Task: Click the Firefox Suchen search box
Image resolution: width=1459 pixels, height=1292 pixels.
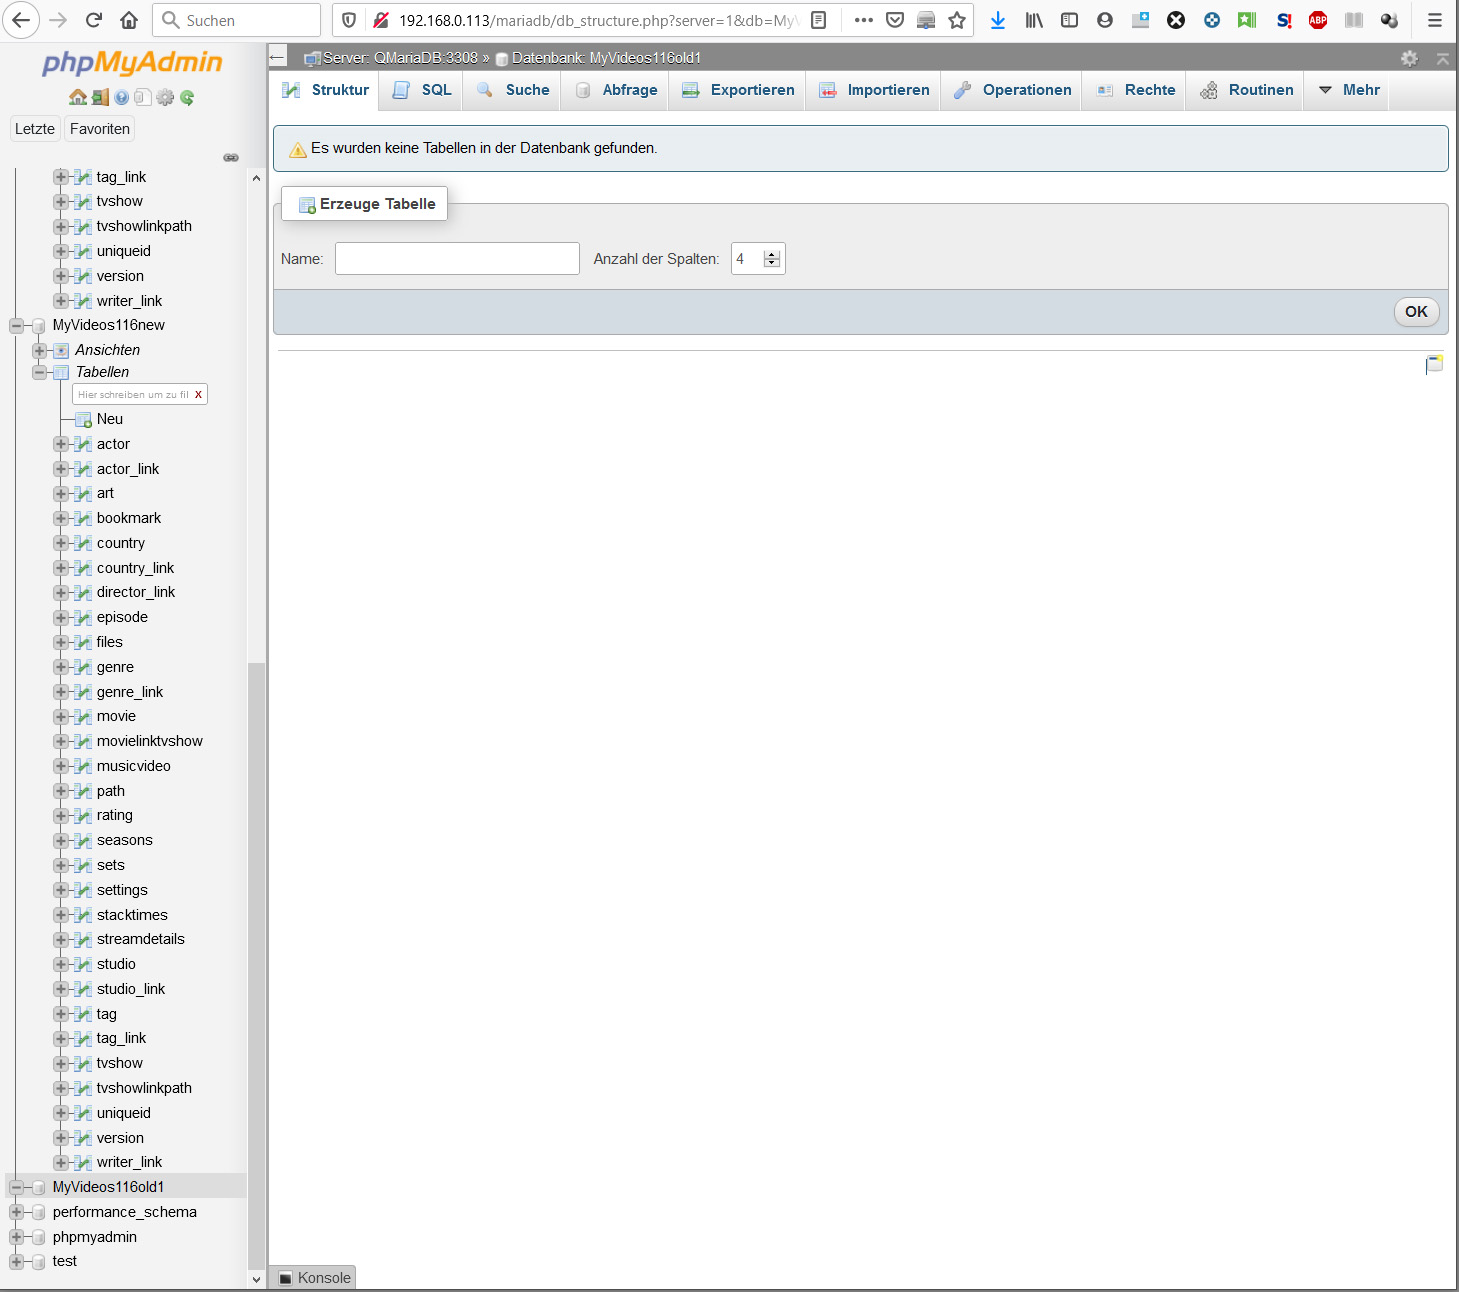Action: click(x=237, y=20)
